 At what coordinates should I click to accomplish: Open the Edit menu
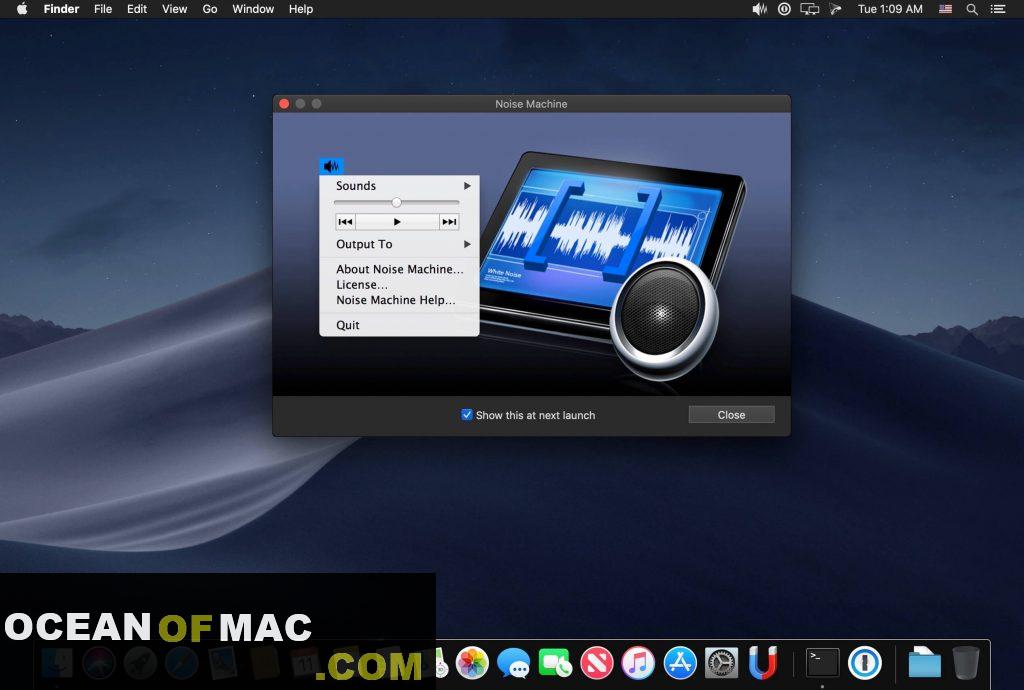[136, 9]
